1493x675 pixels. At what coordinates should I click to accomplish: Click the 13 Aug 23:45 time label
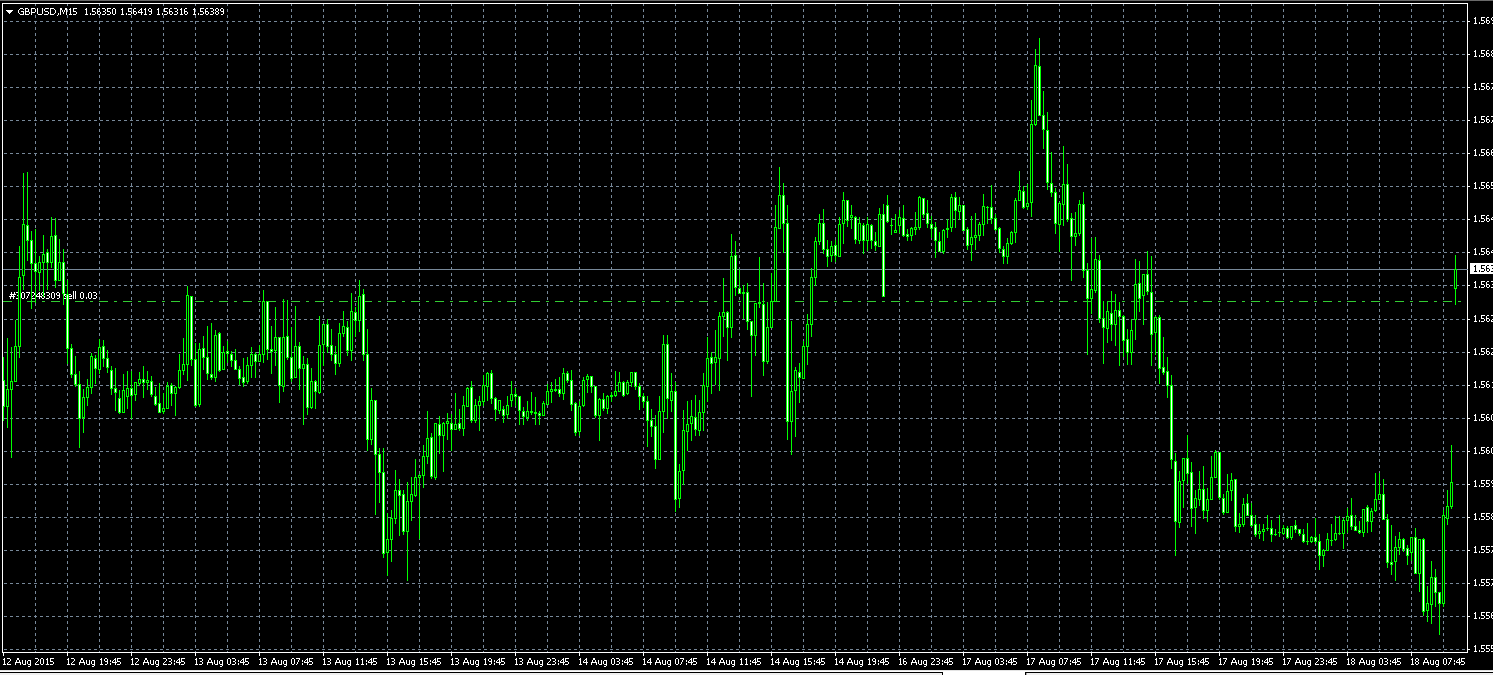tap(542, 662)
